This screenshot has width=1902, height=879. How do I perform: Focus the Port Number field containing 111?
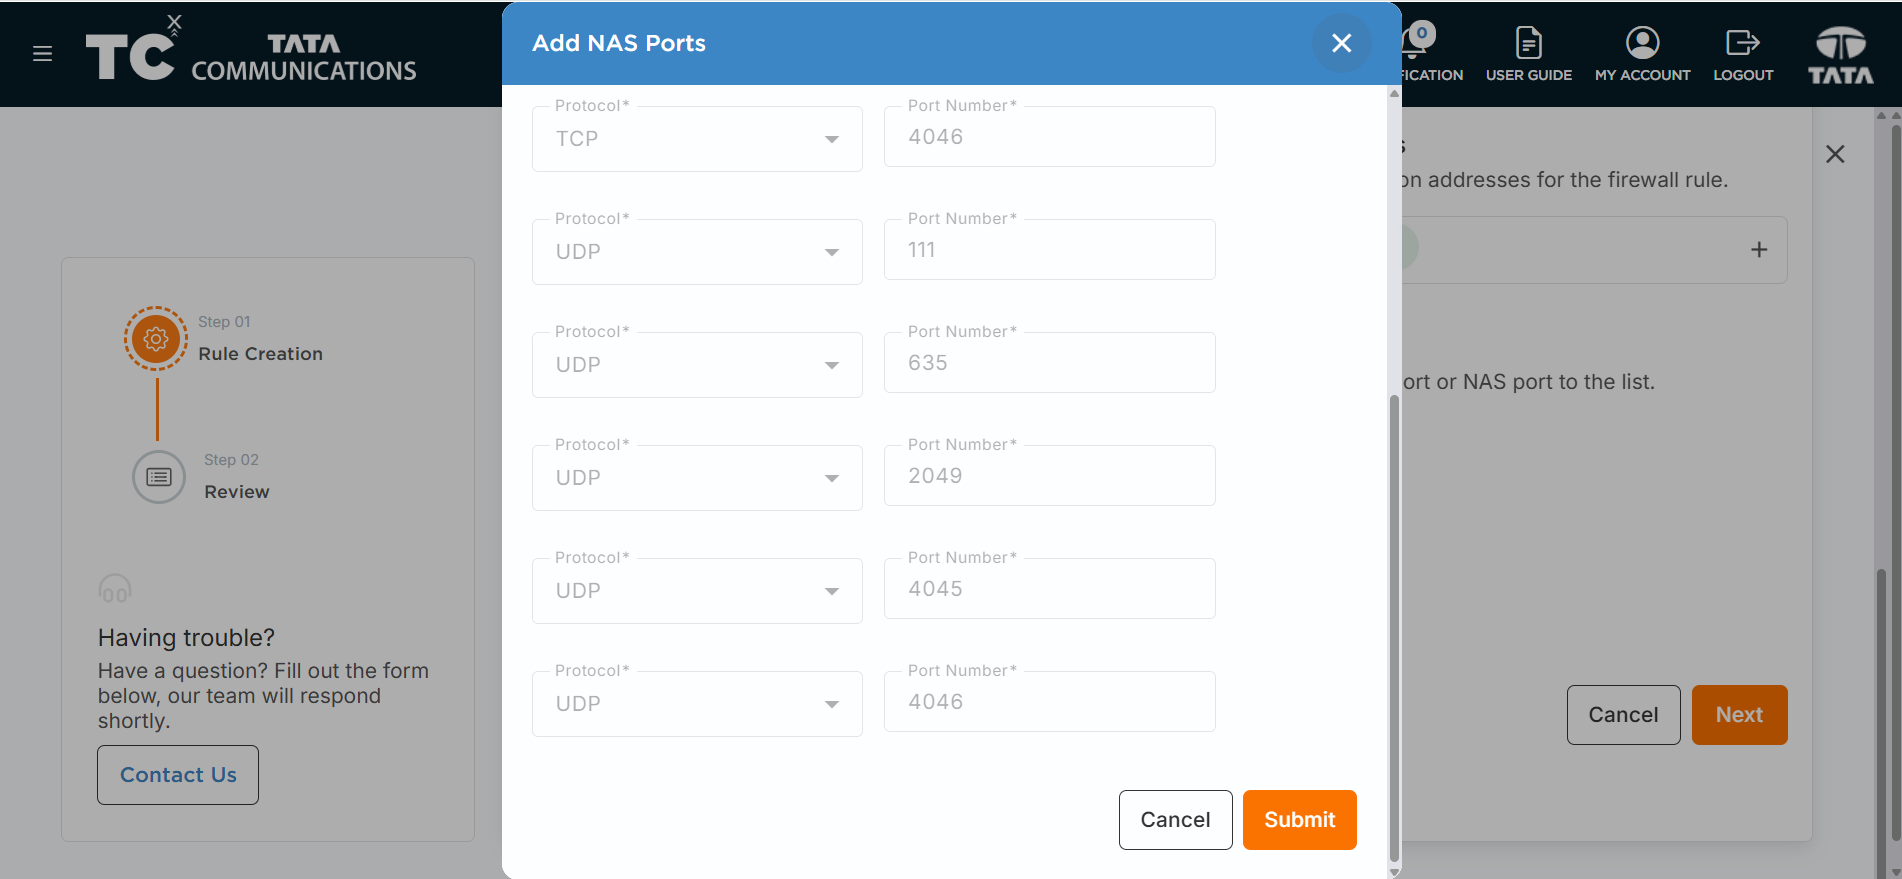(x=1050, y=250)
